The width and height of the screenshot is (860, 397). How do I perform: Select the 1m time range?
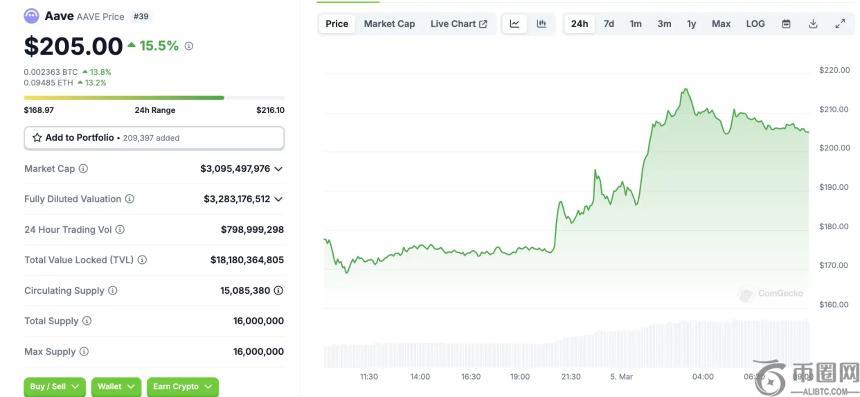636,24
